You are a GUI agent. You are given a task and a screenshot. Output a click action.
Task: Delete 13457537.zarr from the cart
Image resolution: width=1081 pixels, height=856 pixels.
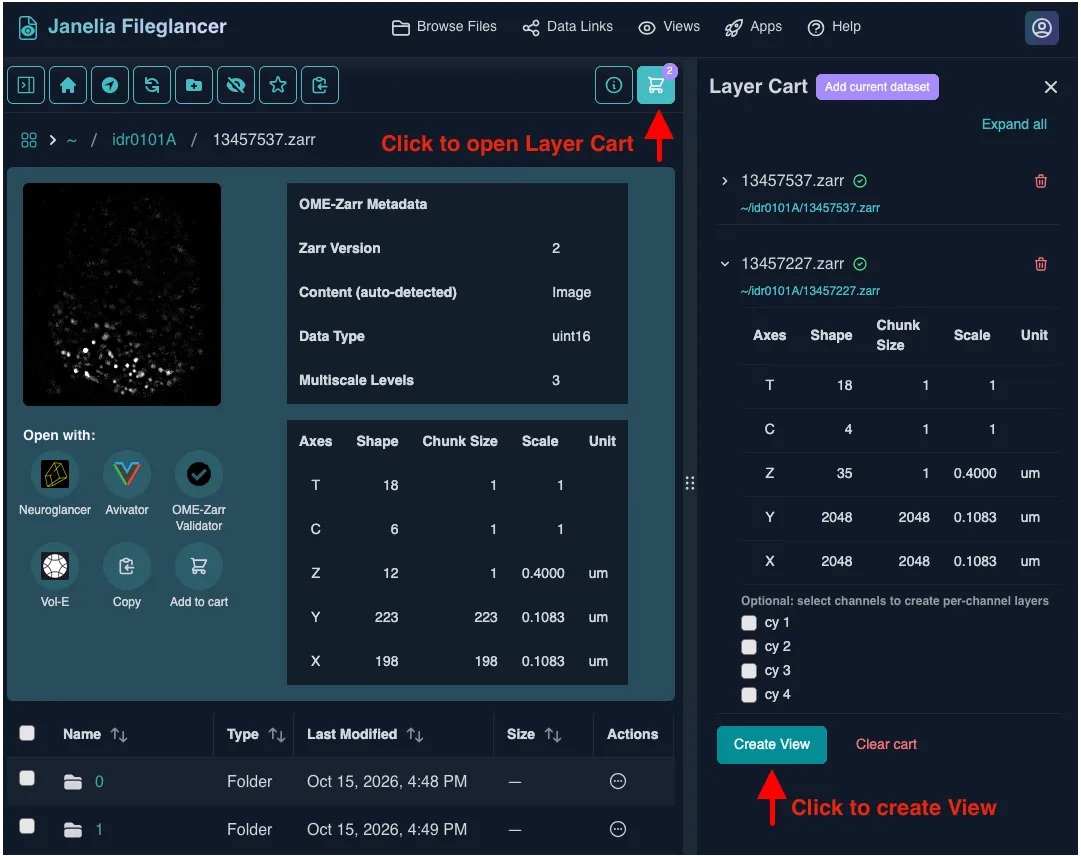[1041, 181]
